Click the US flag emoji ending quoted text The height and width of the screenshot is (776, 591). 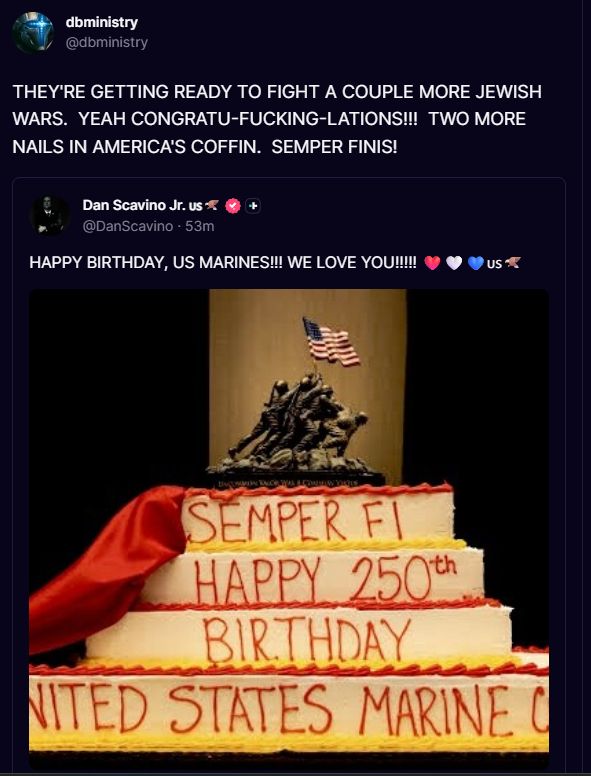[494, 263]
